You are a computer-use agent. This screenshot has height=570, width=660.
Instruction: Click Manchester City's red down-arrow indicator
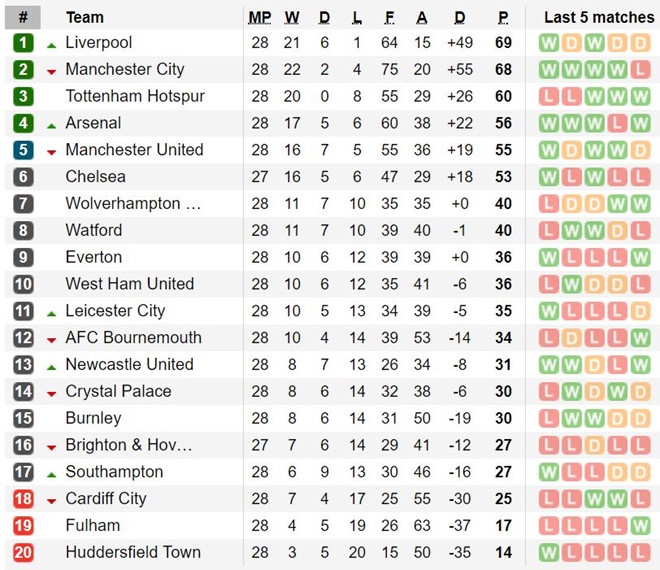click(x=51, y=71)
